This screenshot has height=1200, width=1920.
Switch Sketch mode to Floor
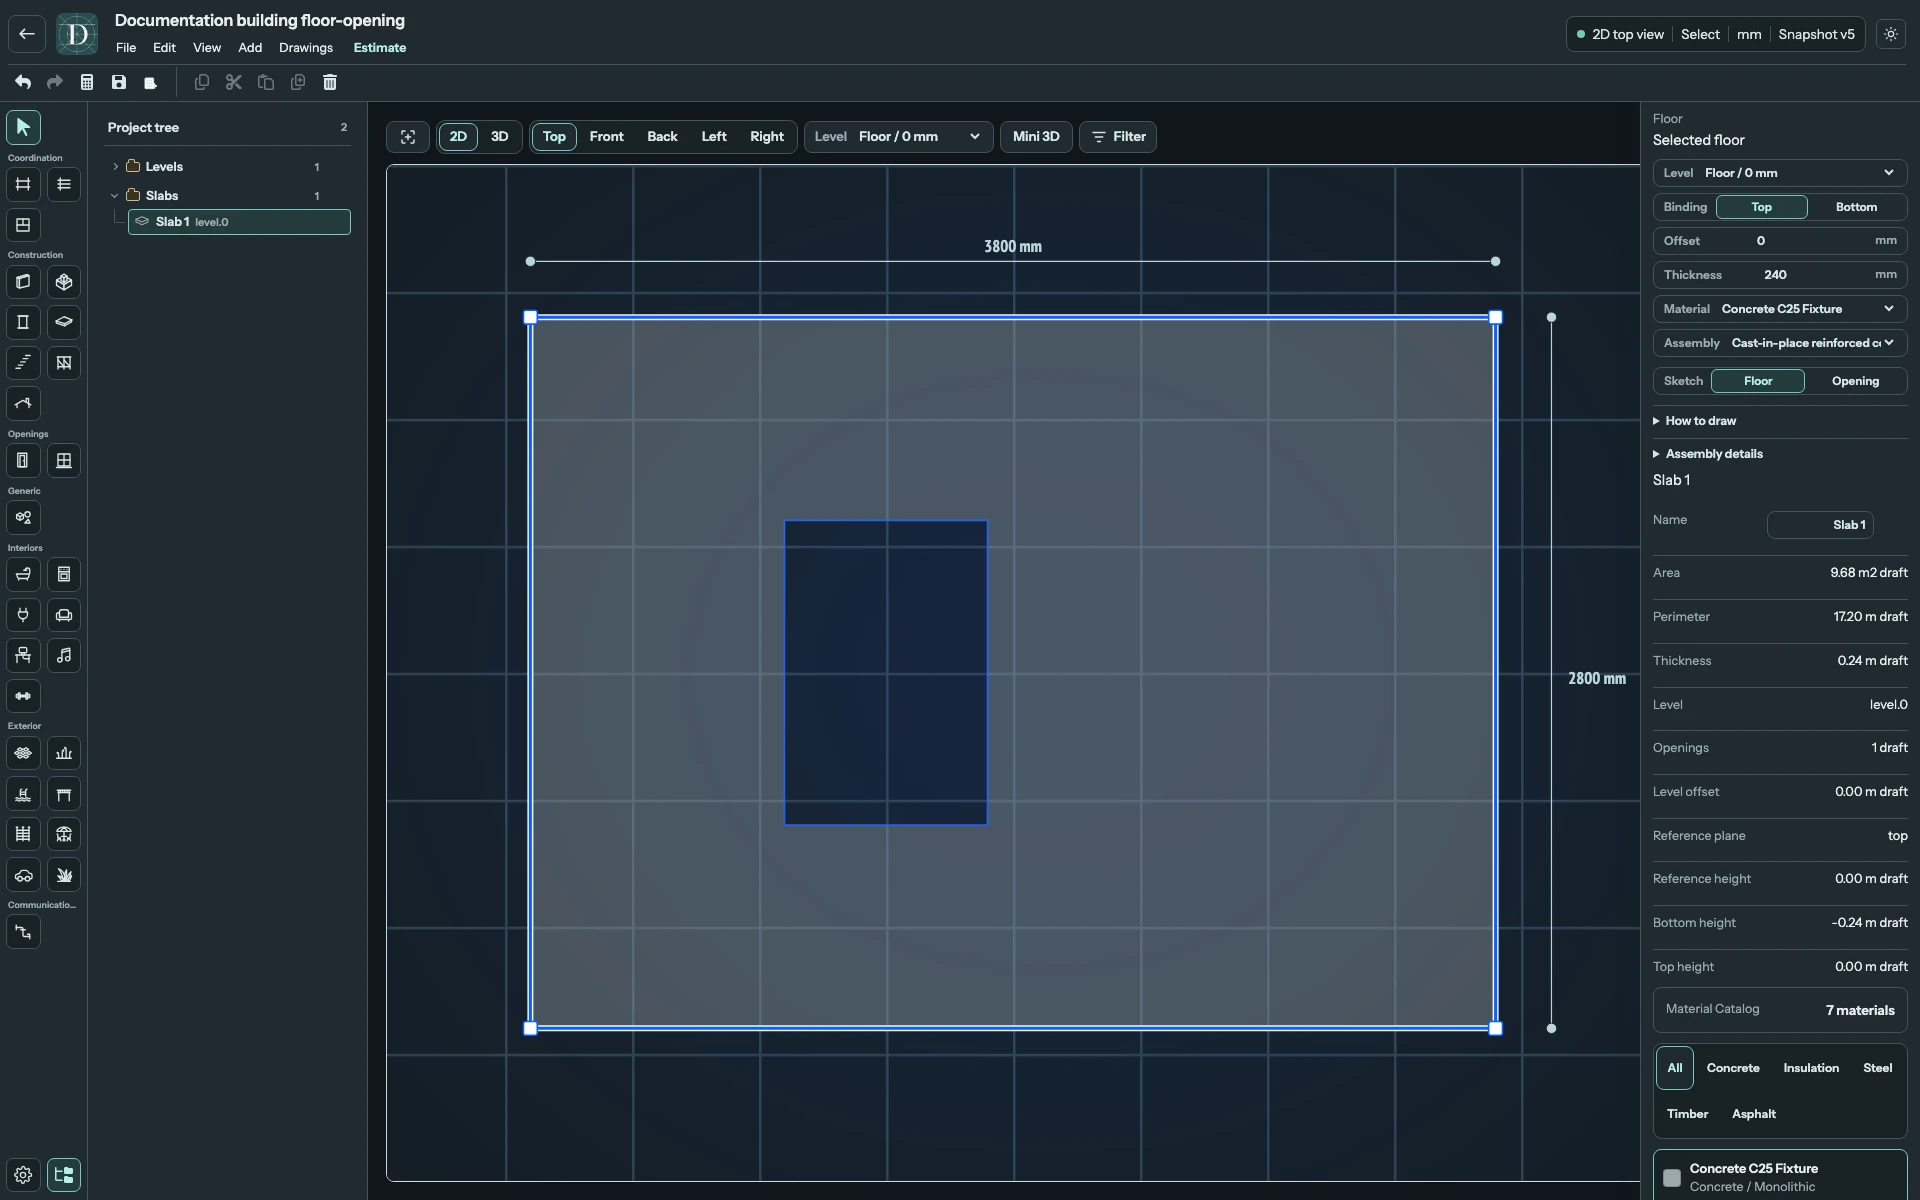pos(1758,381)
